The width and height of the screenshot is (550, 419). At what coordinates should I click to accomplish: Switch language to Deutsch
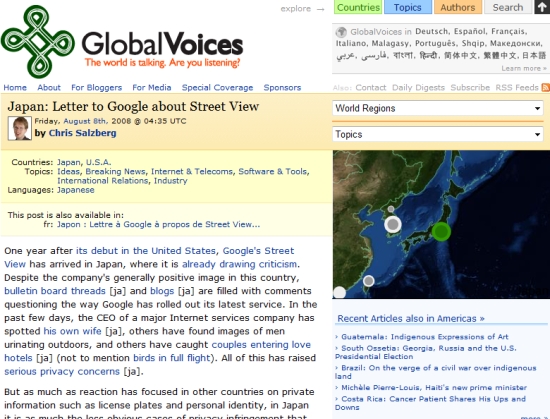(x=431, y=31)
